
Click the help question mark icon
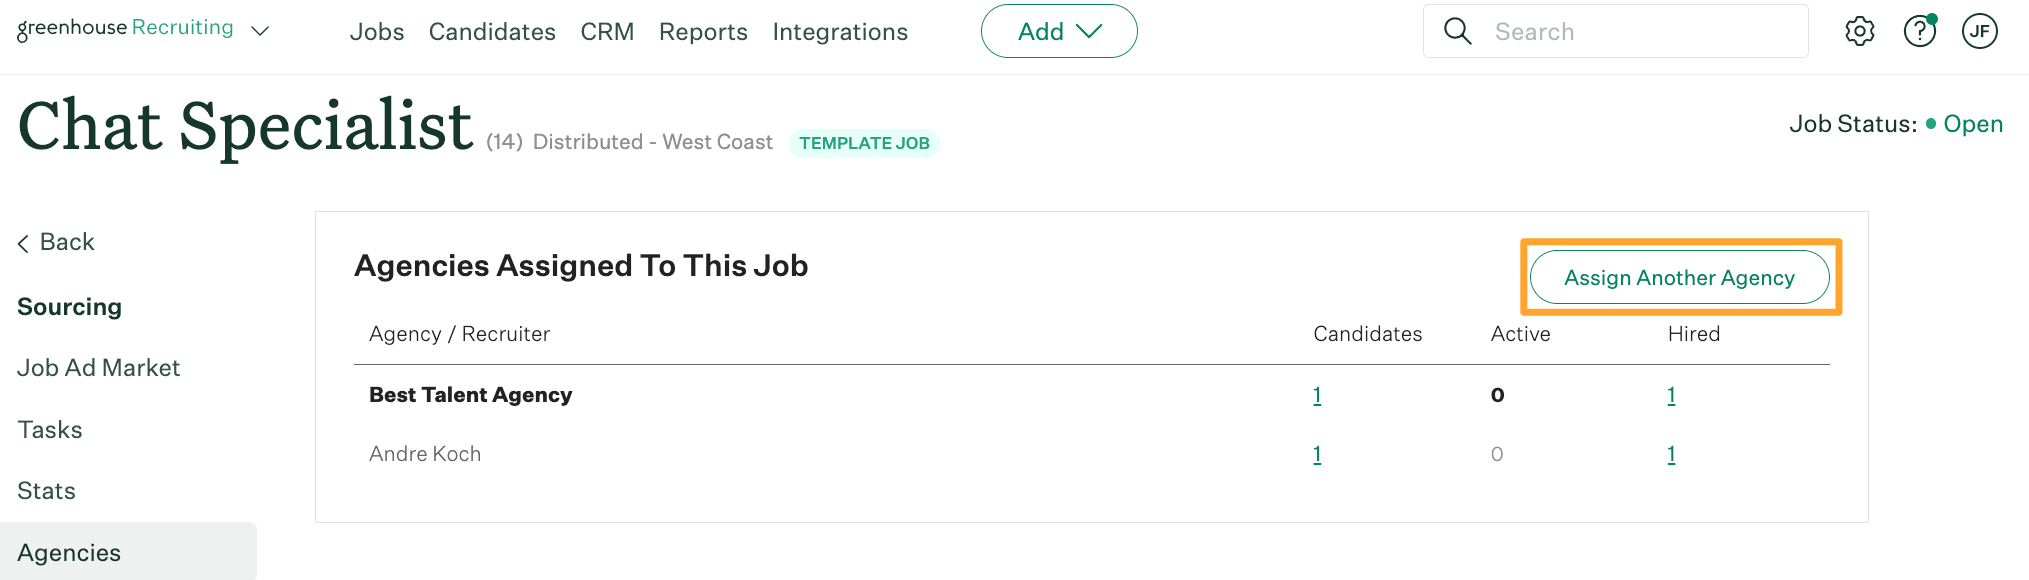point(1920,31)
